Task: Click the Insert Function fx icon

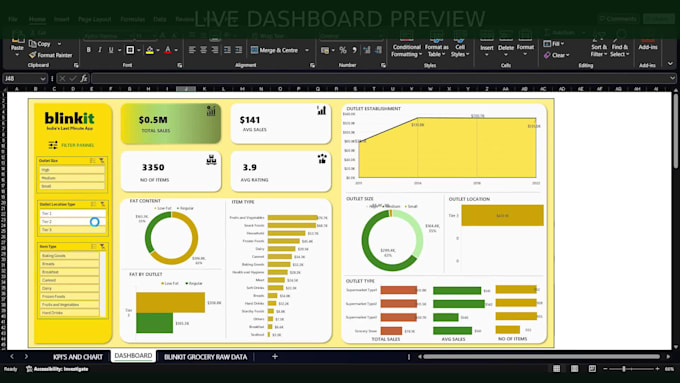Action: 84,79
